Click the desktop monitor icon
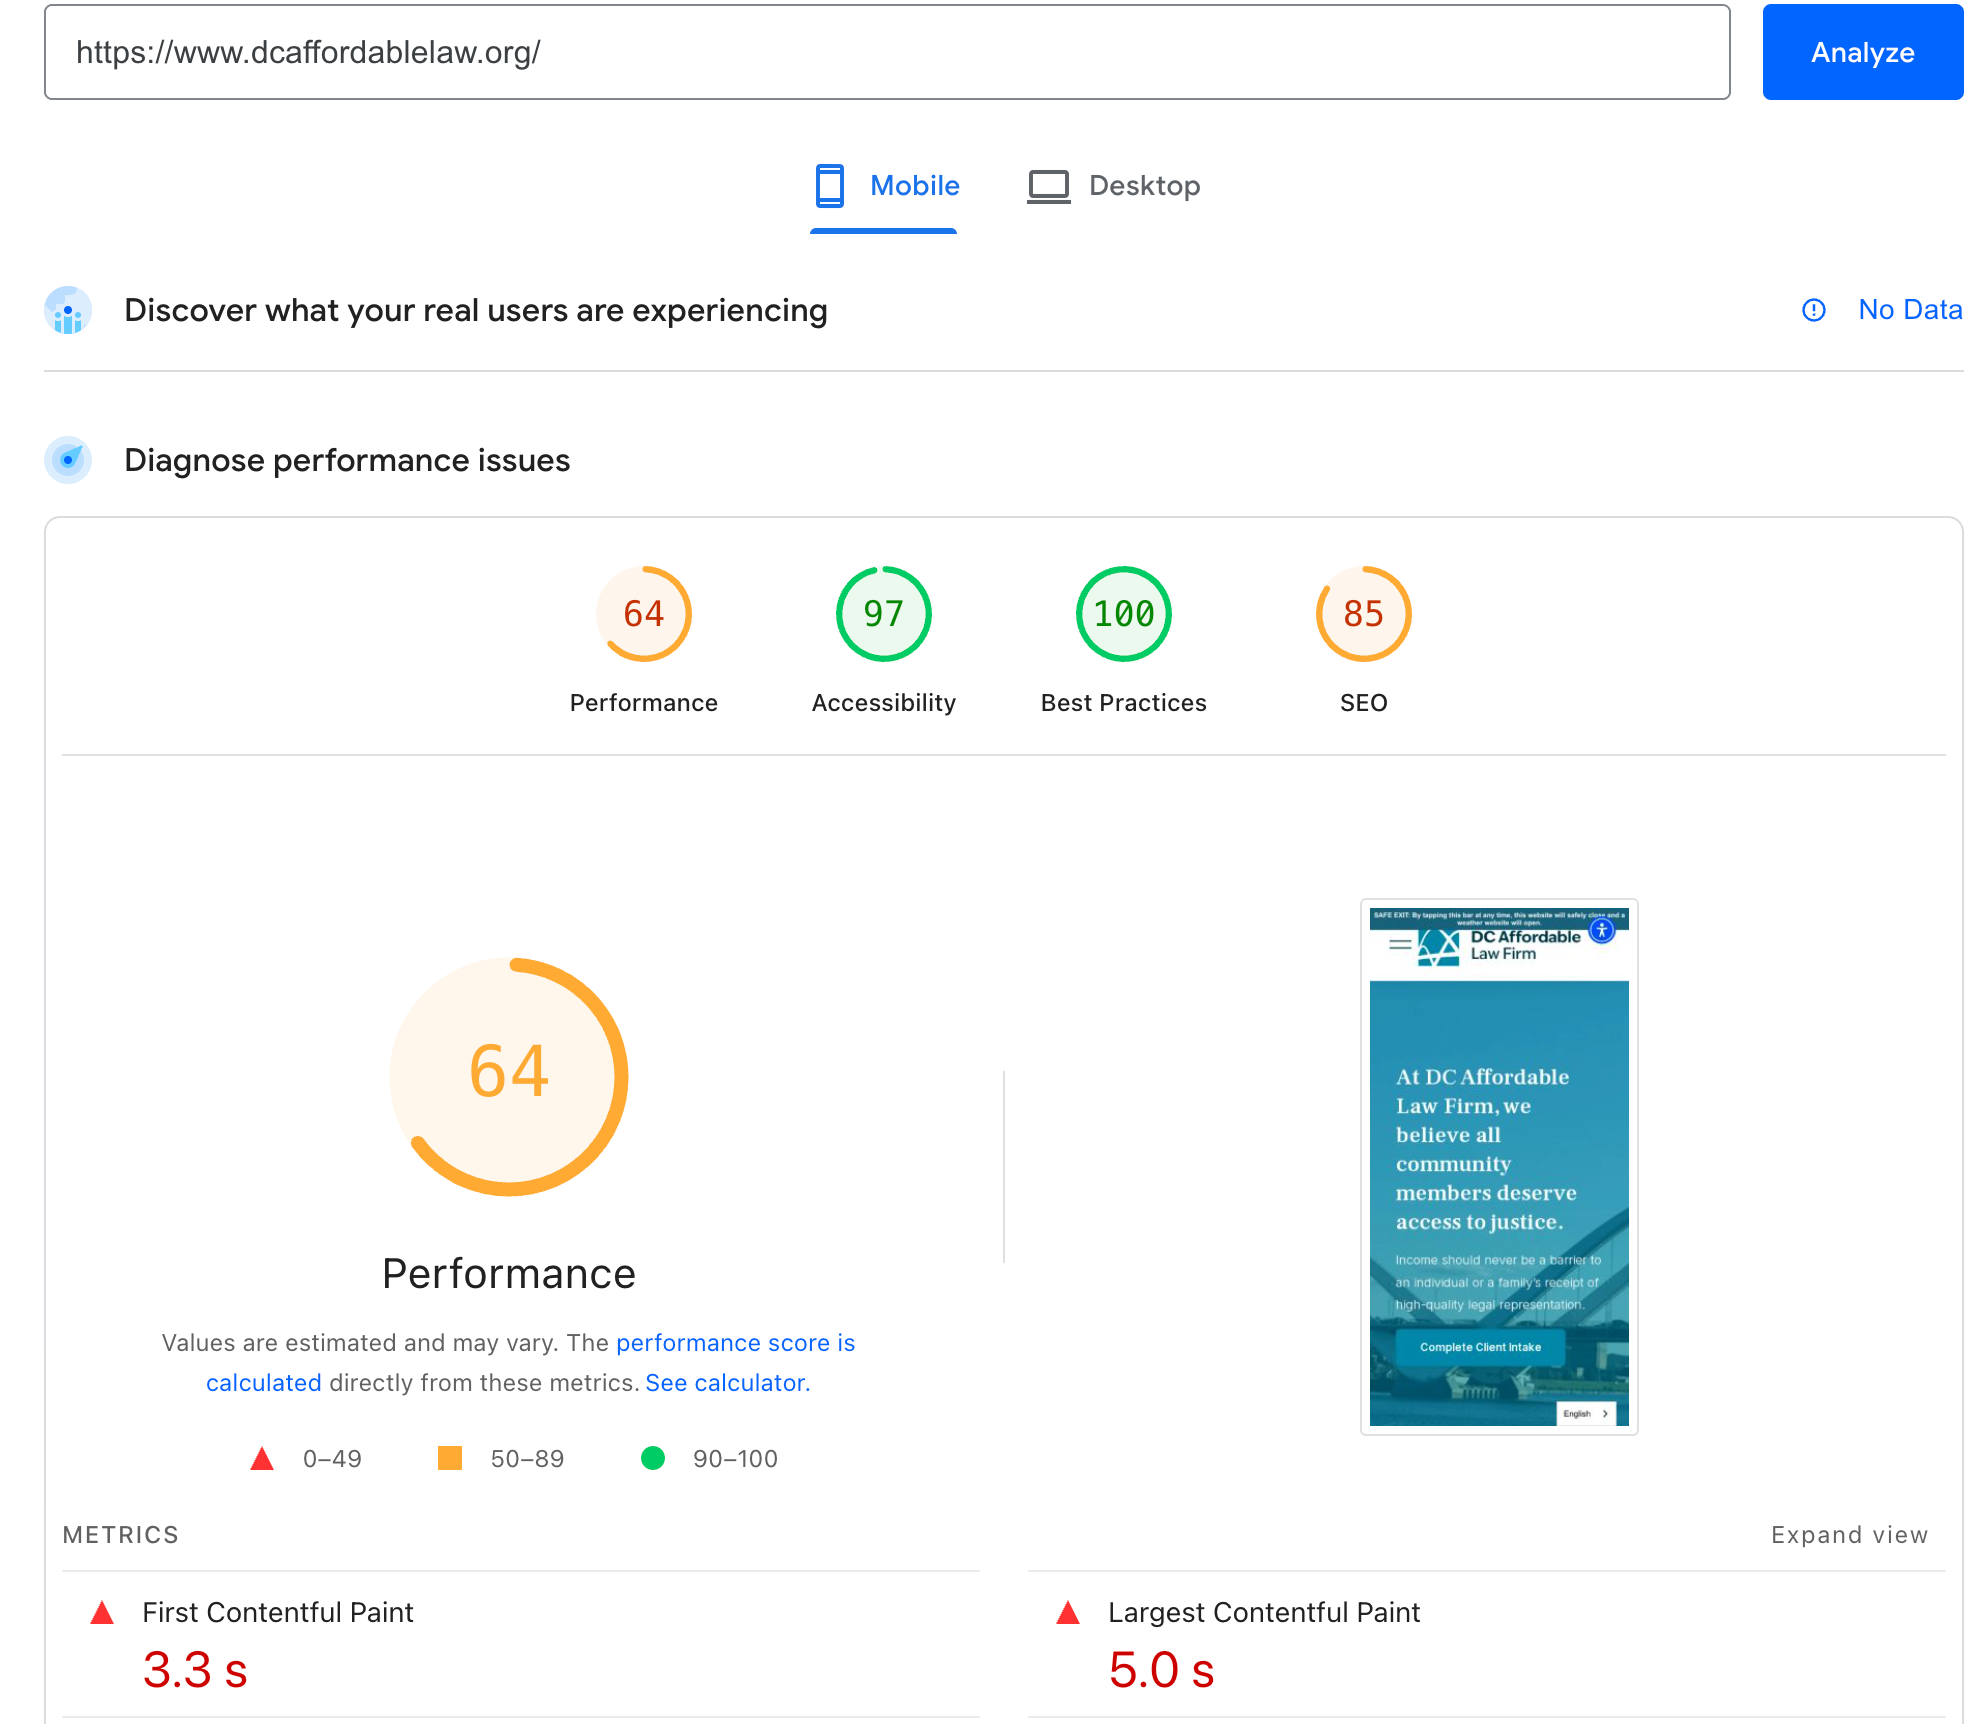 click(1048, 184)
